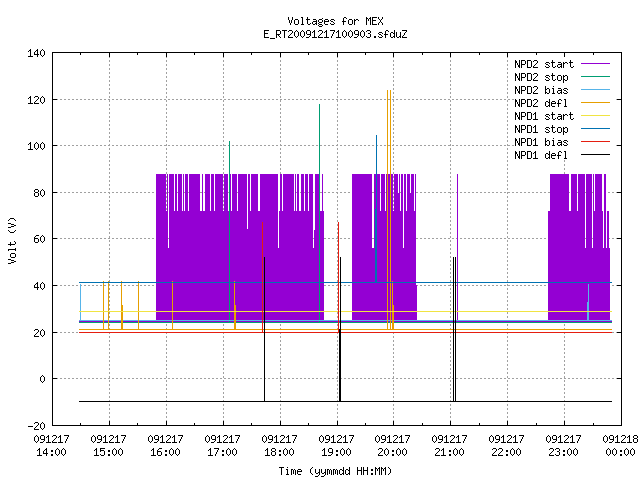This screenshot has width=640, height=480.
Task: Click purple NPD2 start block between 16:00 and 18:45
Action: pyautogui.click(x=240, y=247)
